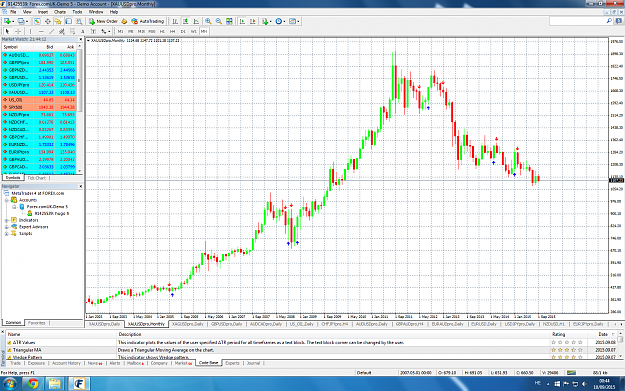Open the terminal Journal tab

253,363
